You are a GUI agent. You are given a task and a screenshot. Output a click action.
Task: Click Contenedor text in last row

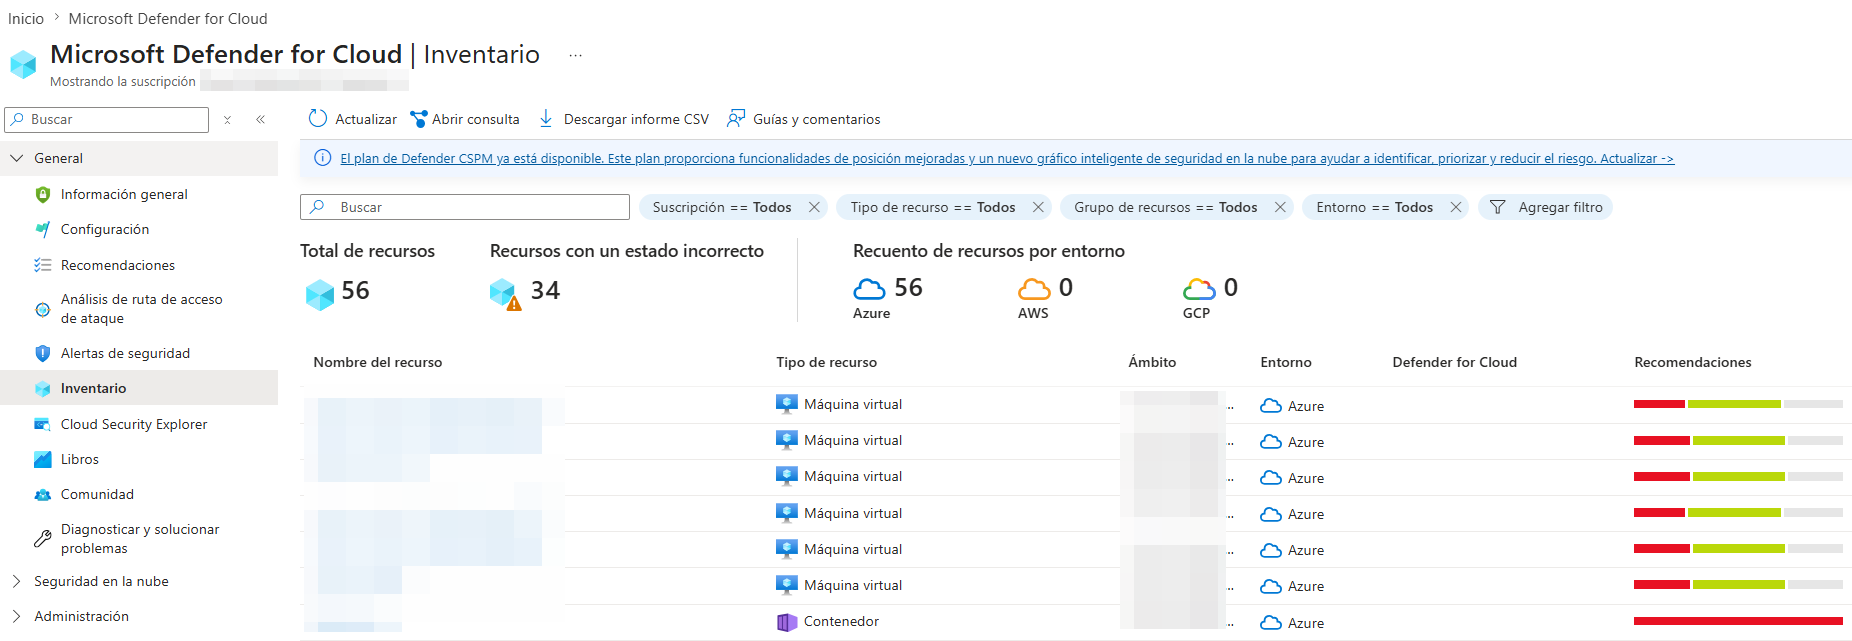(x=841, y=622)
